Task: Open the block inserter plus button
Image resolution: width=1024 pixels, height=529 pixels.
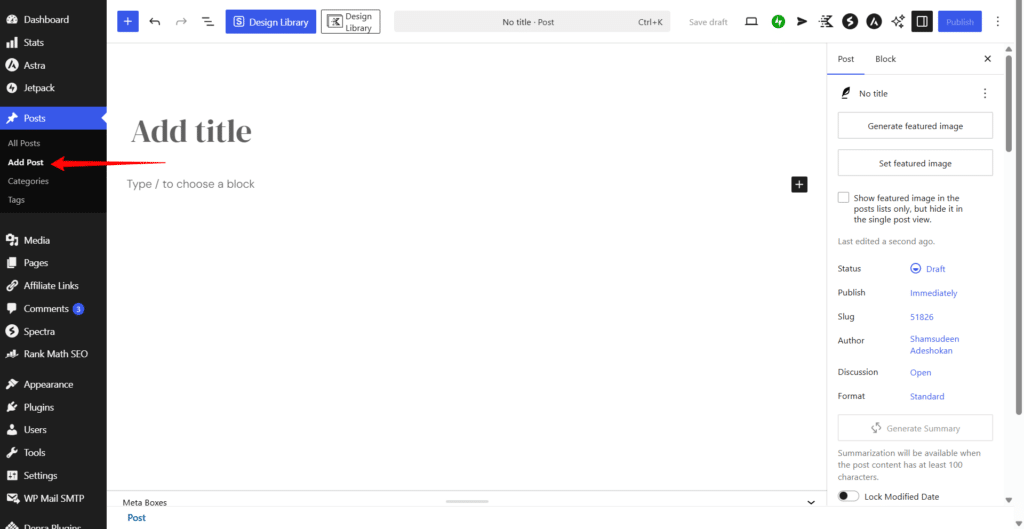Action: (128, 22)
